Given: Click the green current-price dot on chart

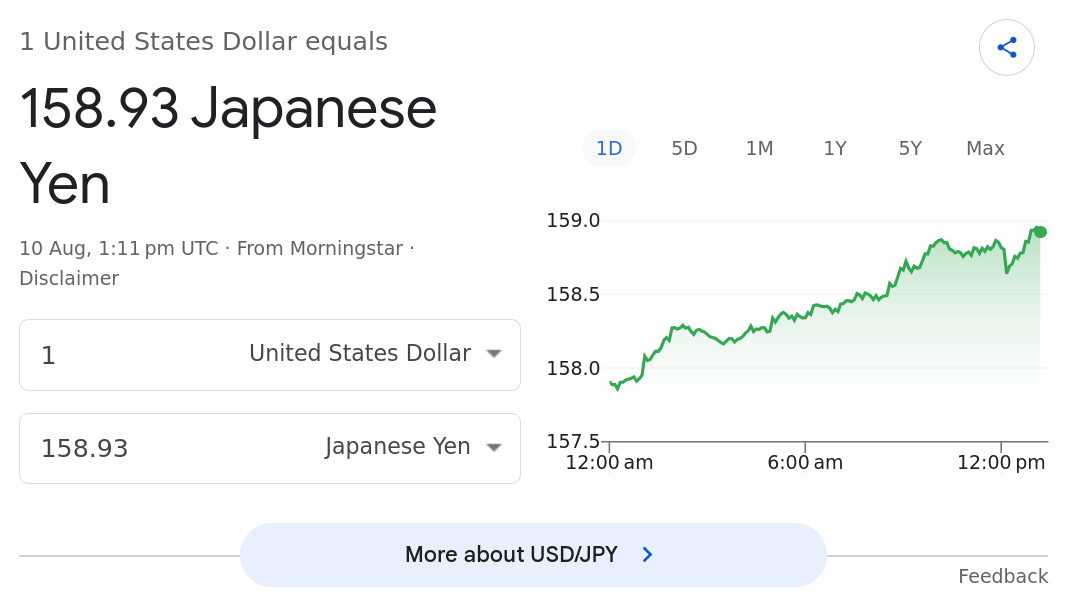Looking at the screenshot, I should pyautogui.click(x=1040, y=232).
